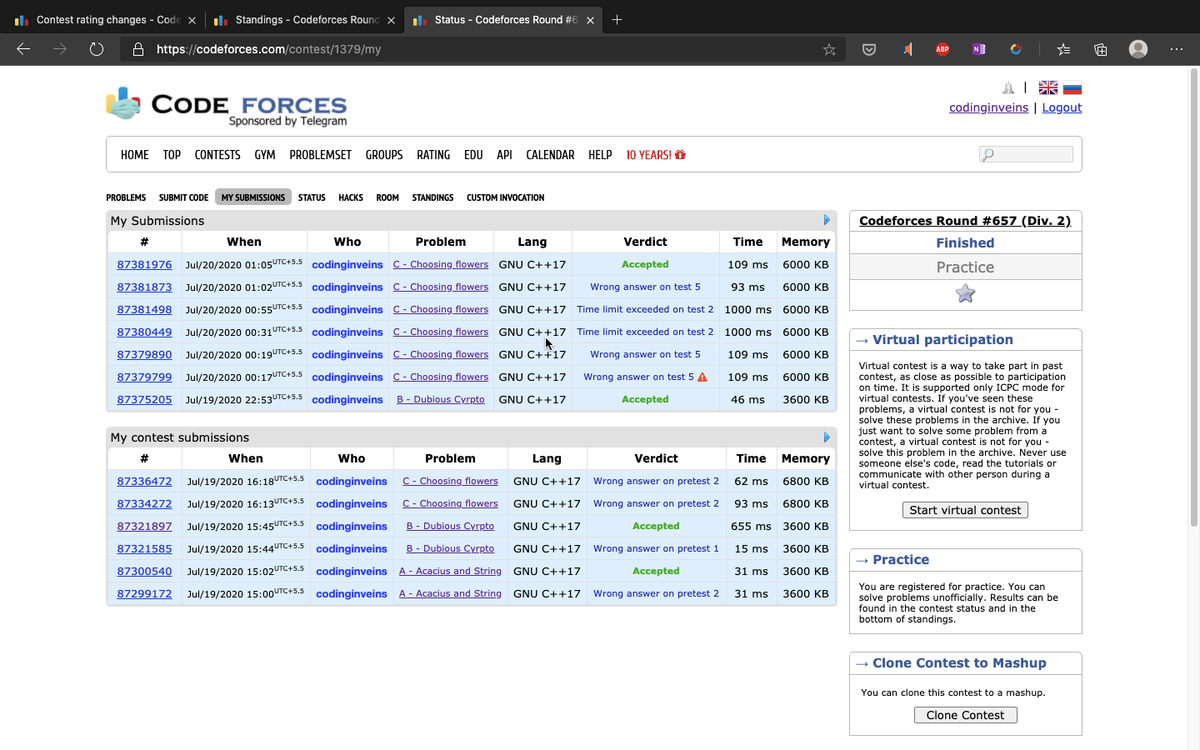1200x750 pixels.
Task: Open the colorful ring extension icon
Action: coord(1015,49)
